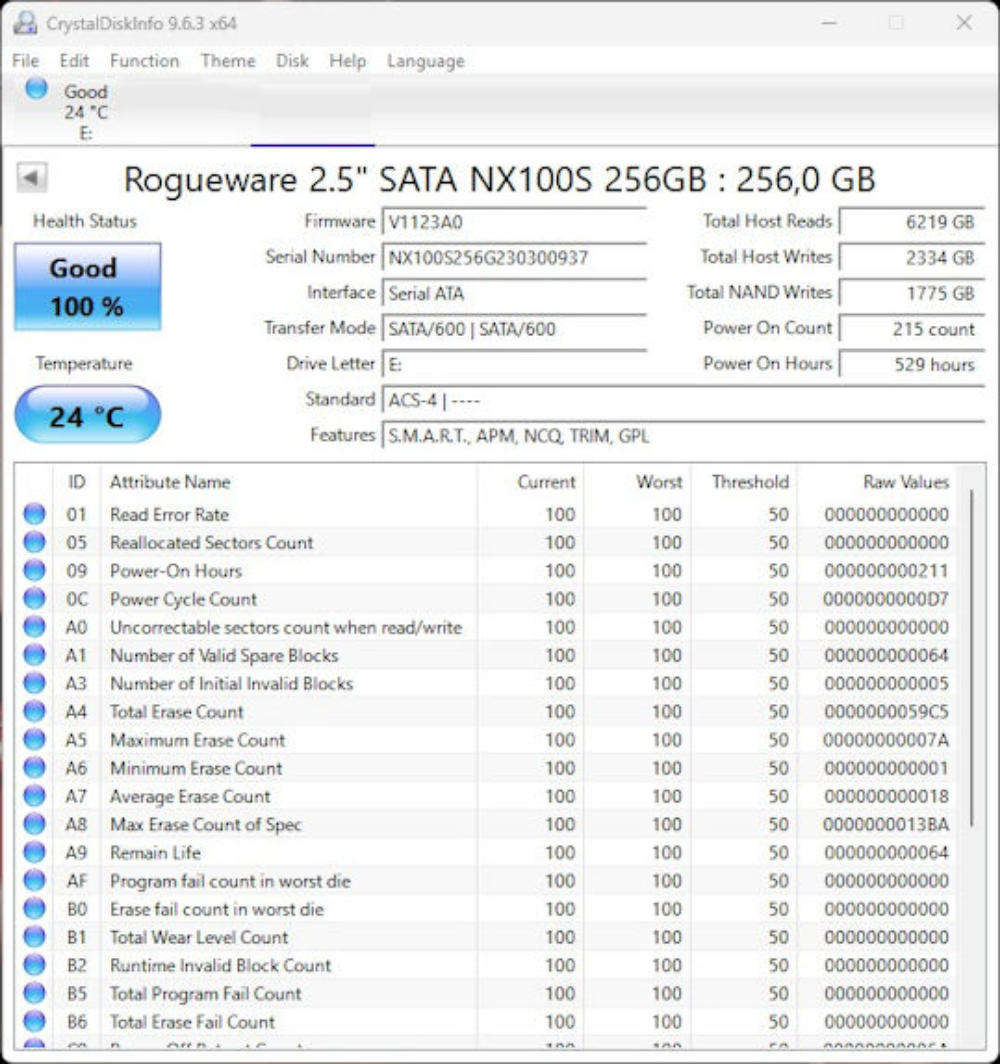Click the blue indicator next to Reallocated Sectors Count
The width and height of the screenshot is (1000, 1064).
[33, 542]
